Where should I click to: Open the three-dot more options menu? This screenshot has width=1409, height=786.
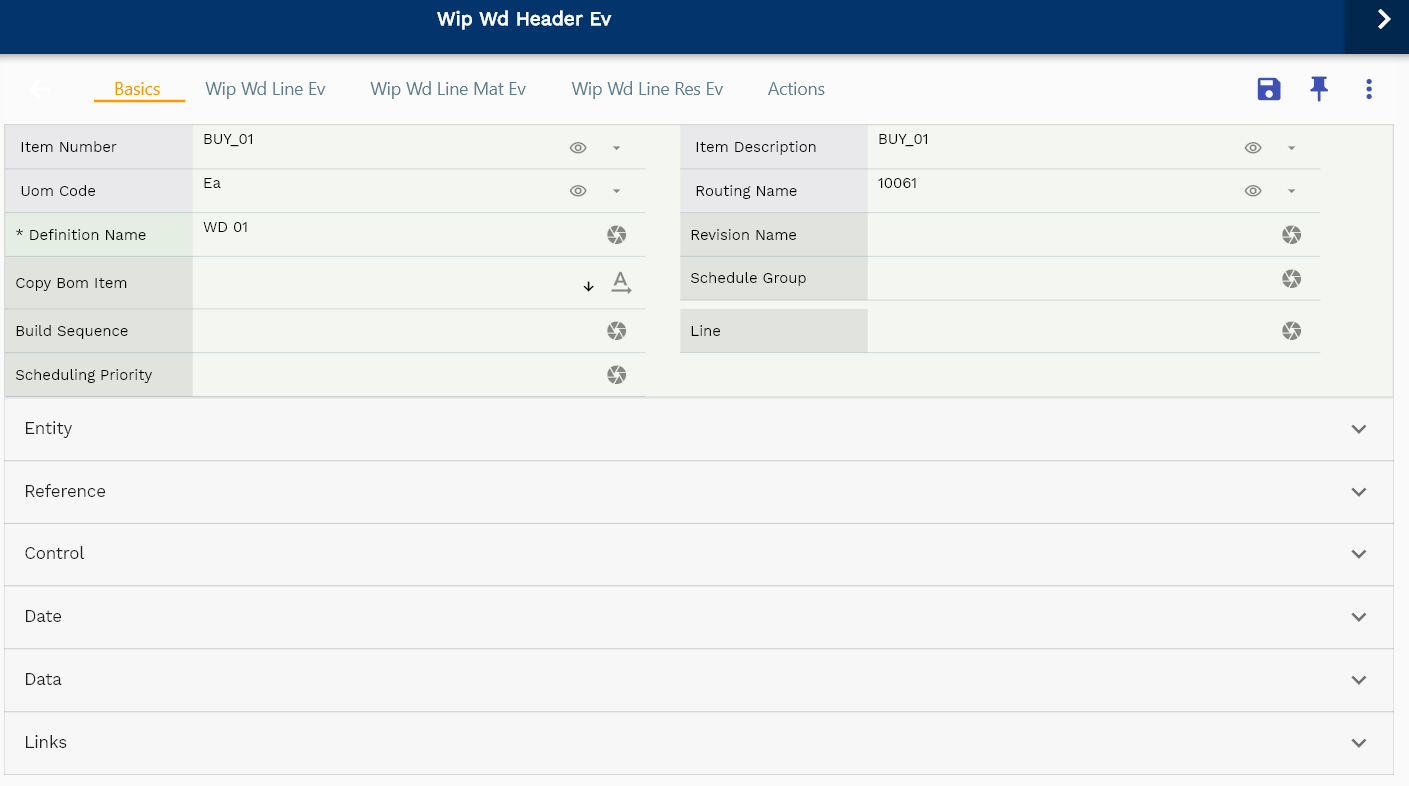tap(1369, 89)
